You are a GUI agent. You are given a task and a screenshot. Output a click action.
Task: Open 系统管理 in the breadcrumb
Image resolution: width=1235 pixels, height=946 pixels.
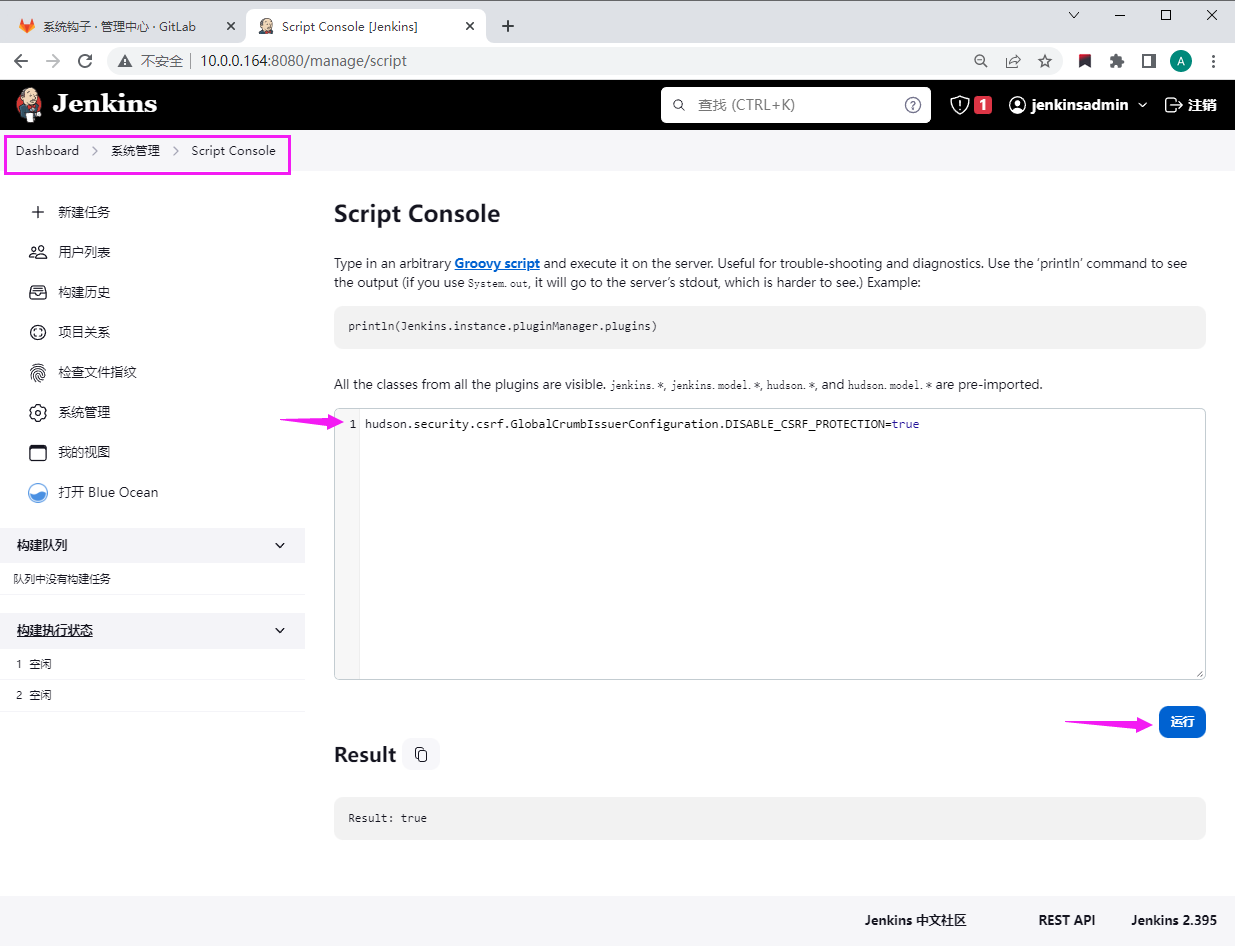pos(135,151)
